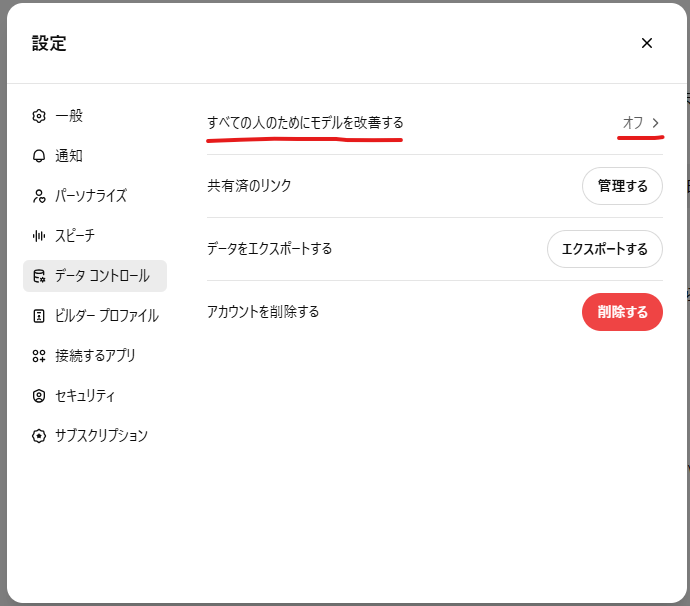The image size is (690, 606).
Task: Open the ビルダー プロファイル tab
Action: [x=95, y=316]
